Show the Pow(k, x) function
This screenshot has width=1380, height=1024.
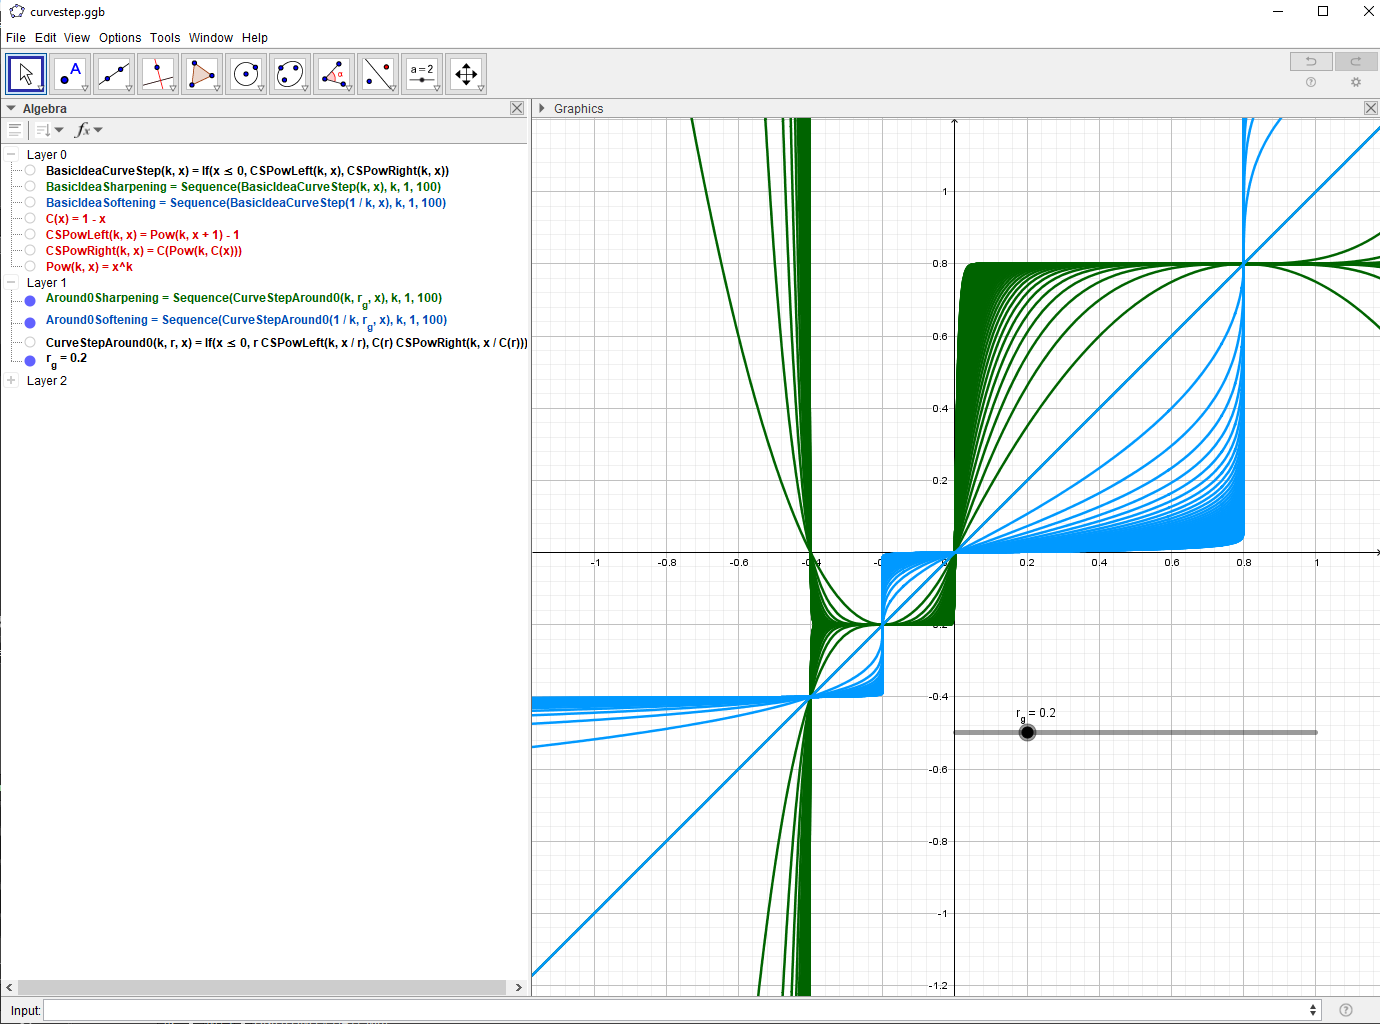30,267
